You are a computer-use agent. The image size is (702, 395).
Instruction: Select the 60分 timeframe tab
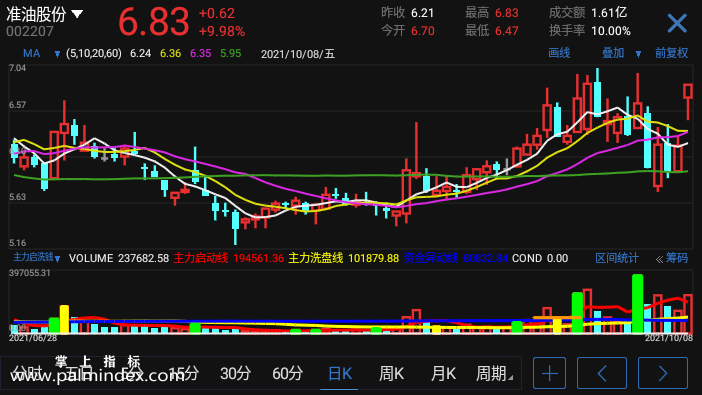click(x=287, y=374)
